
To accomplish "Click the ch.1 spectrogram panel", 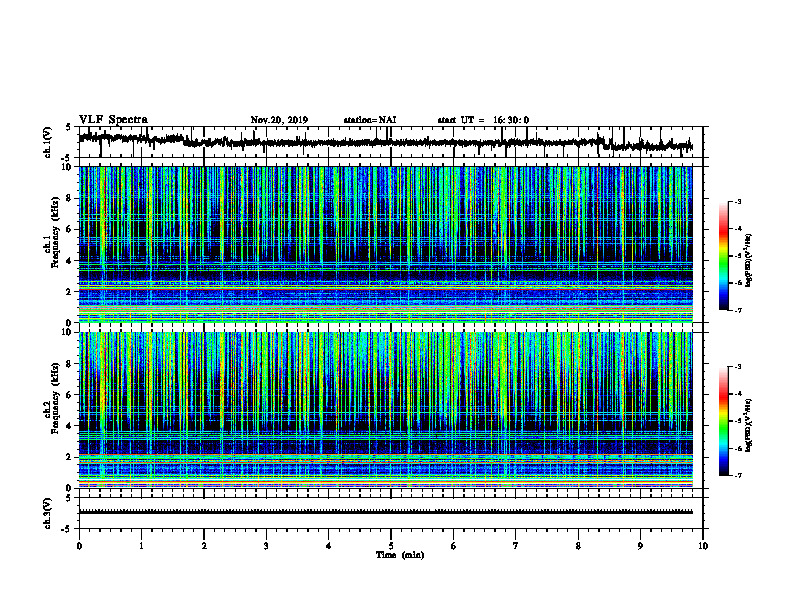I will click(x=385, y=244).
